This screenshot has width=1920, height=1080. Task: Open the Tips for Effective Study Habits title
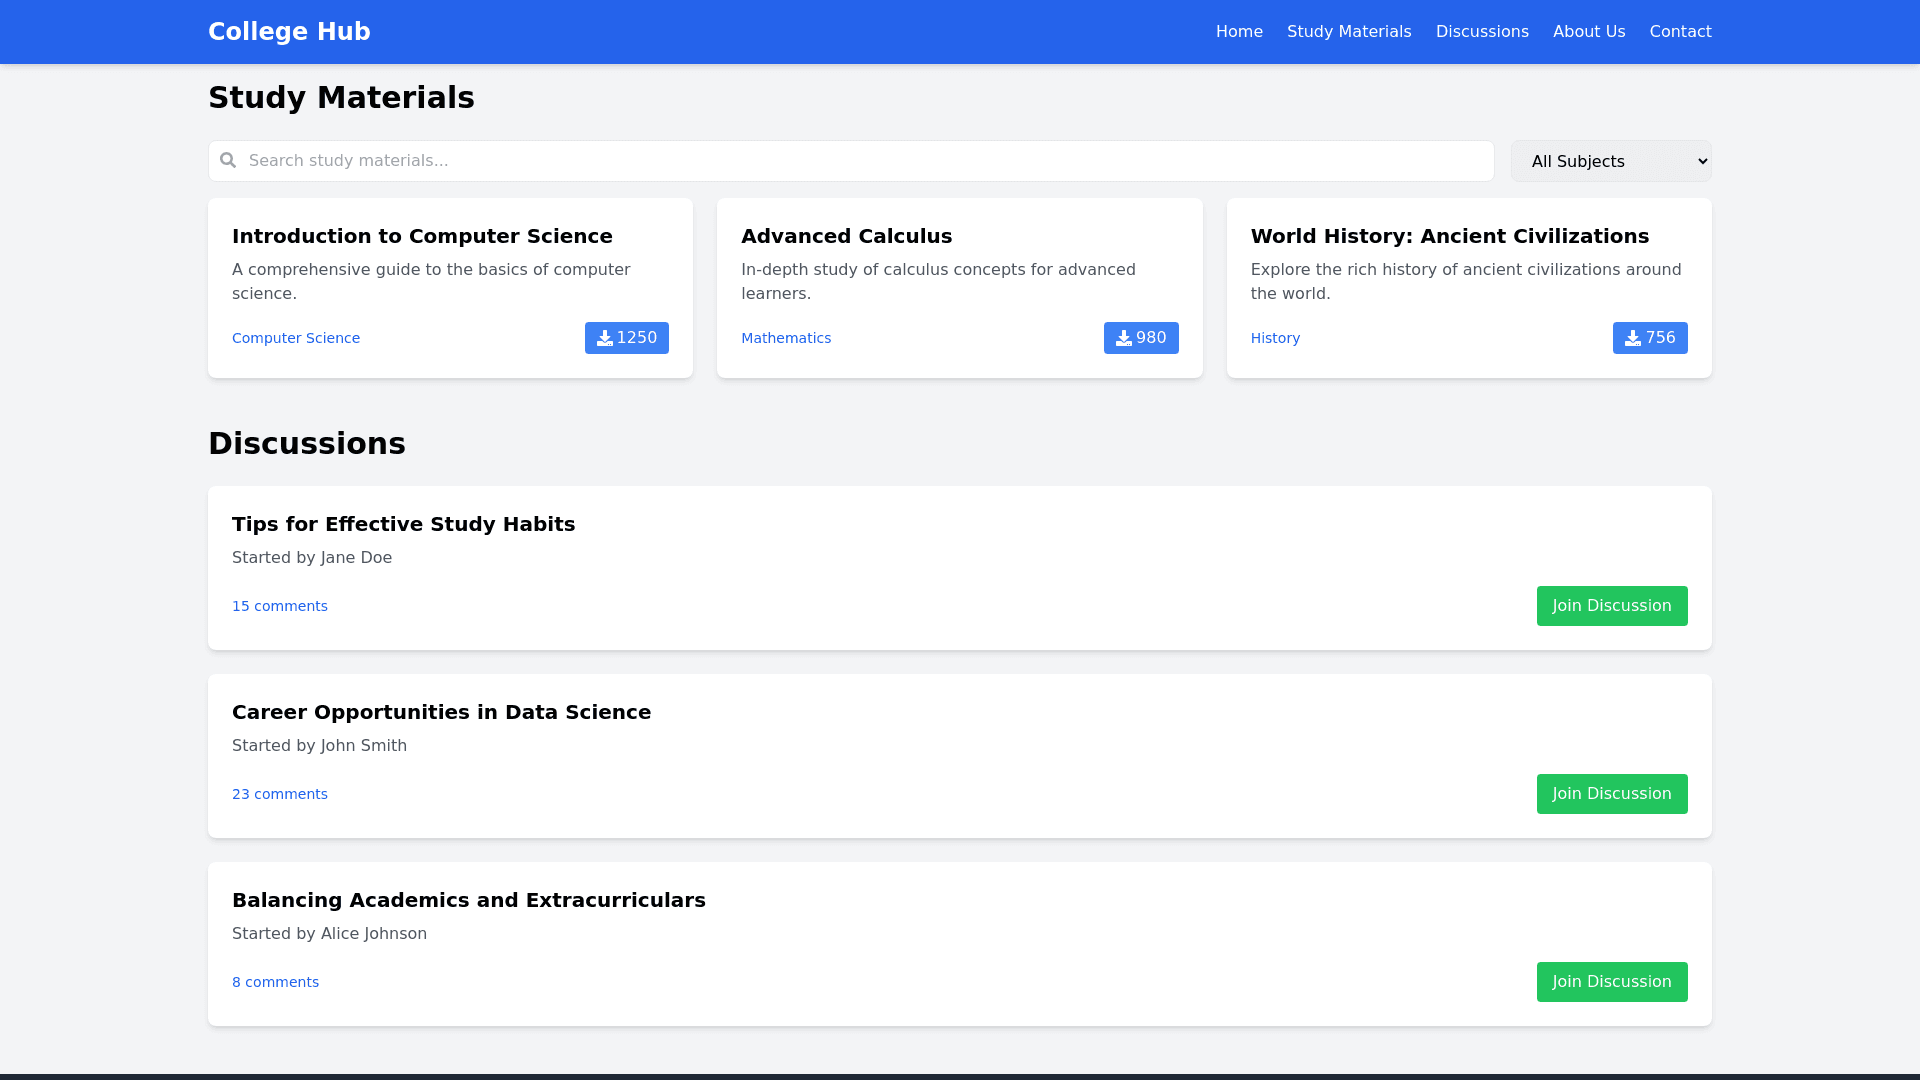tap(403, 524)
